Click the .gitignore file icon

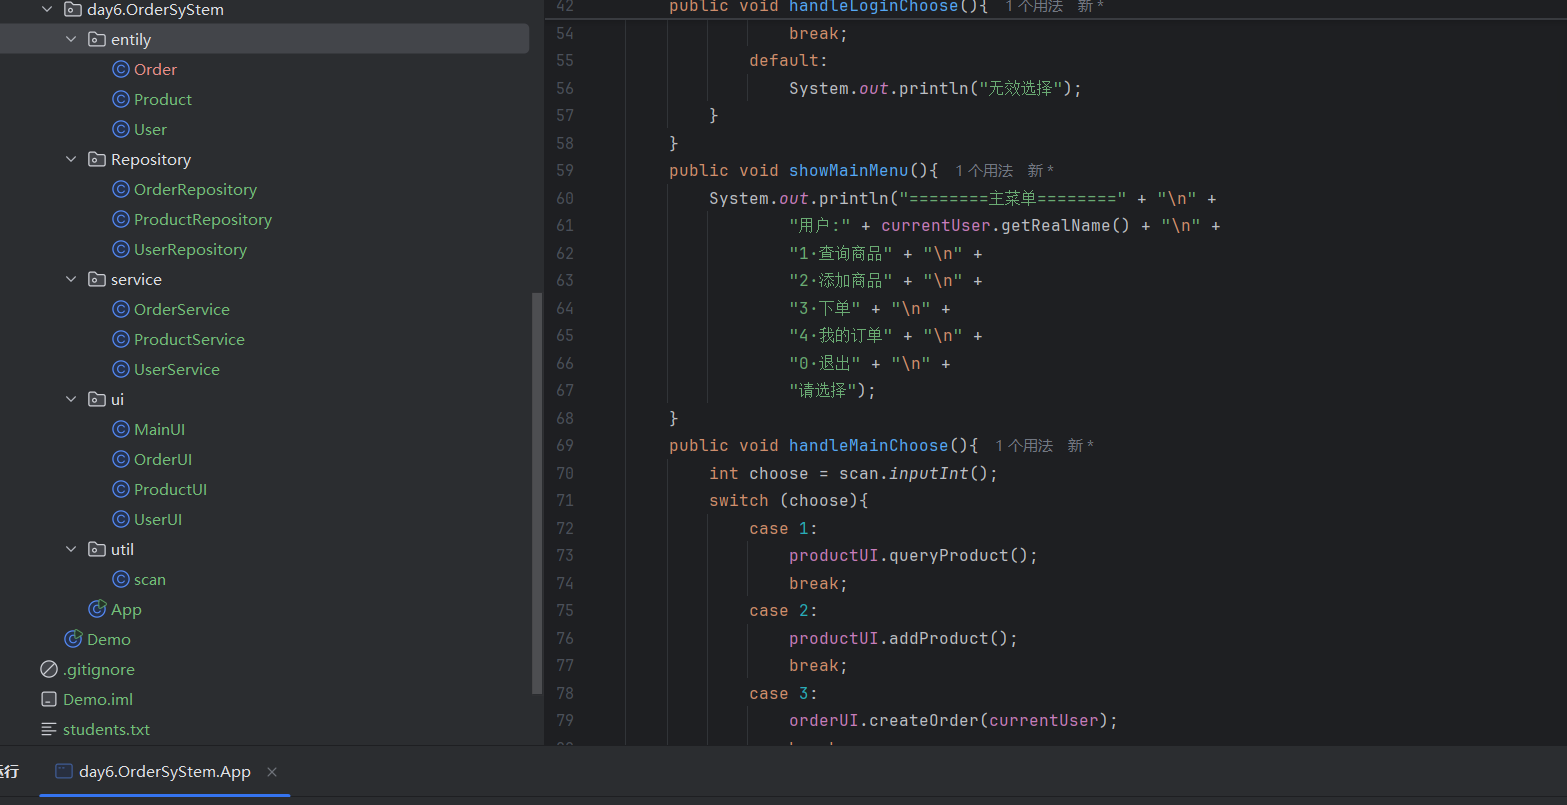pos(49,670)
